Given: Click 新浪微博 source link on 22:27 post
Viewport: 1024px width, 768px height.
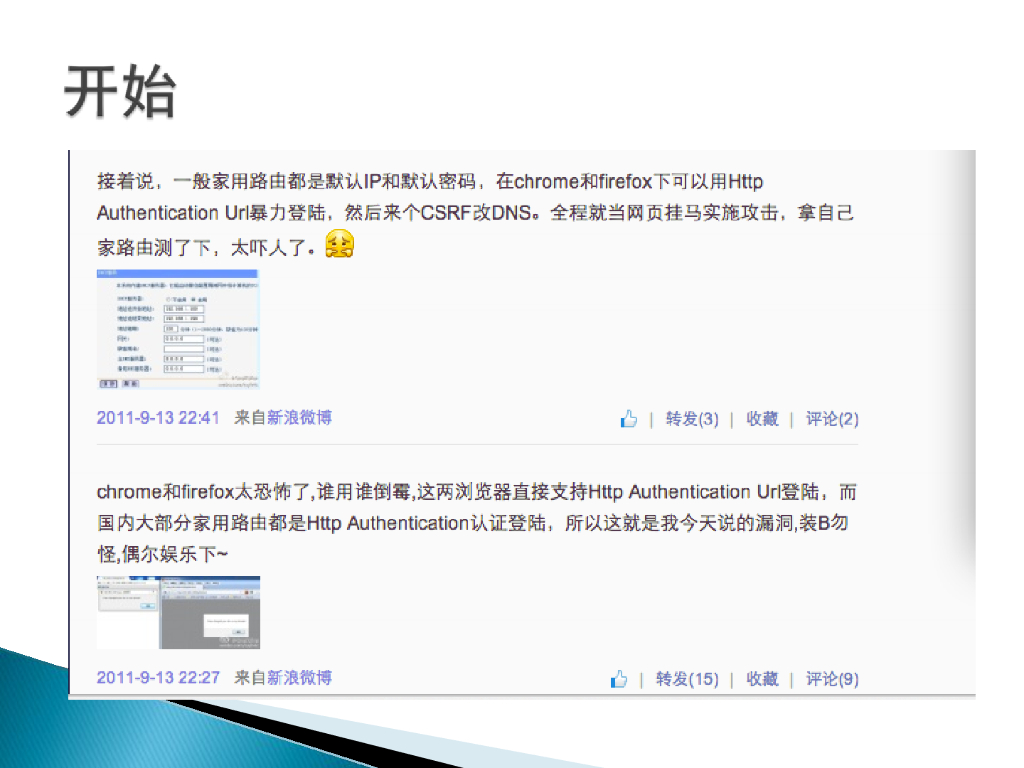Looking at the screenshot, I should point(299,678).
